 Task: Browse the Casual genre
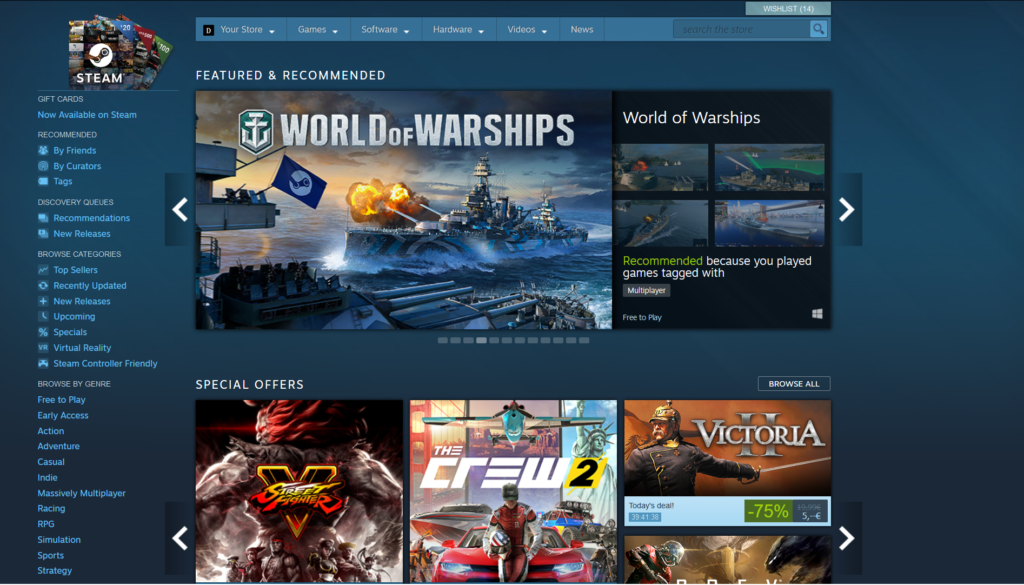[x=51, y=462]
